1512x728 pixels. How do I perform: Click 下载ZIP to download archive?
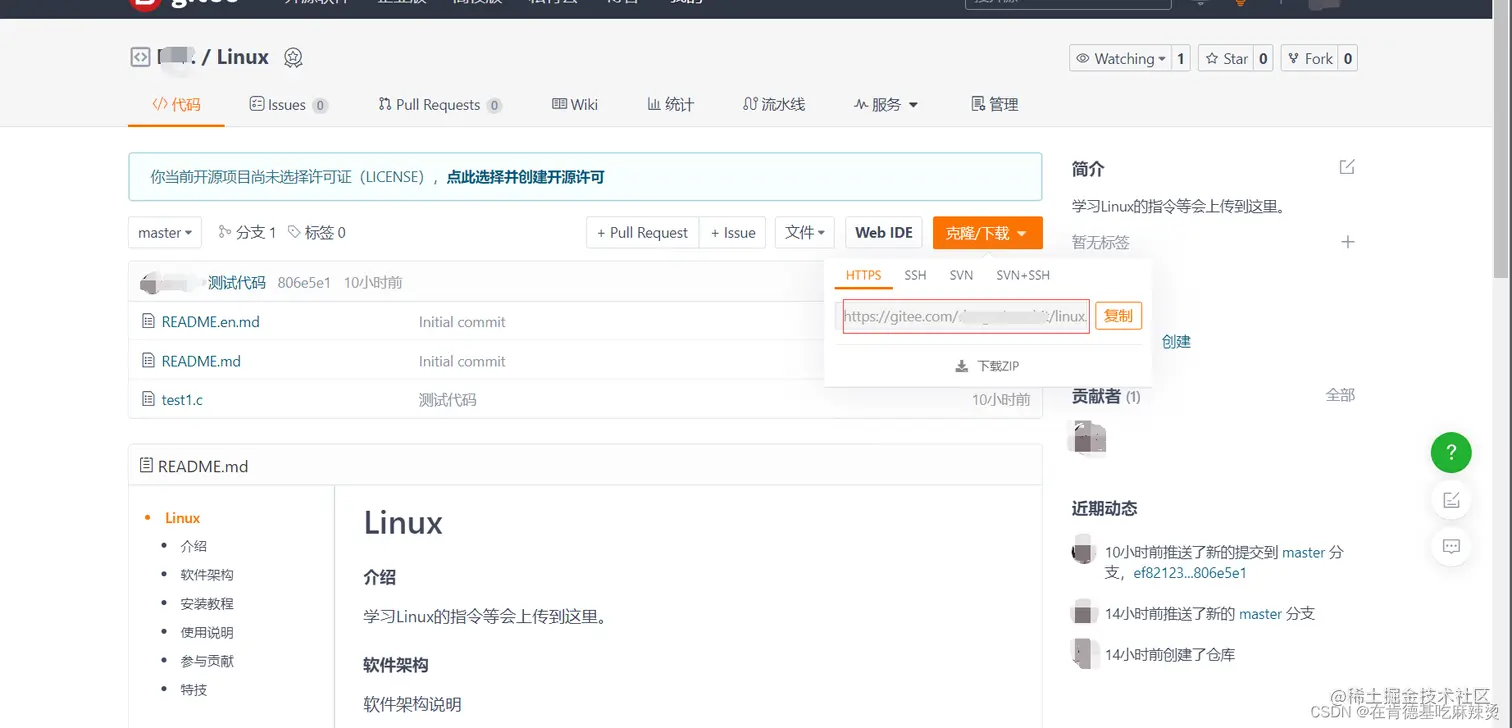pyautogui.click(x=987, y=366)
